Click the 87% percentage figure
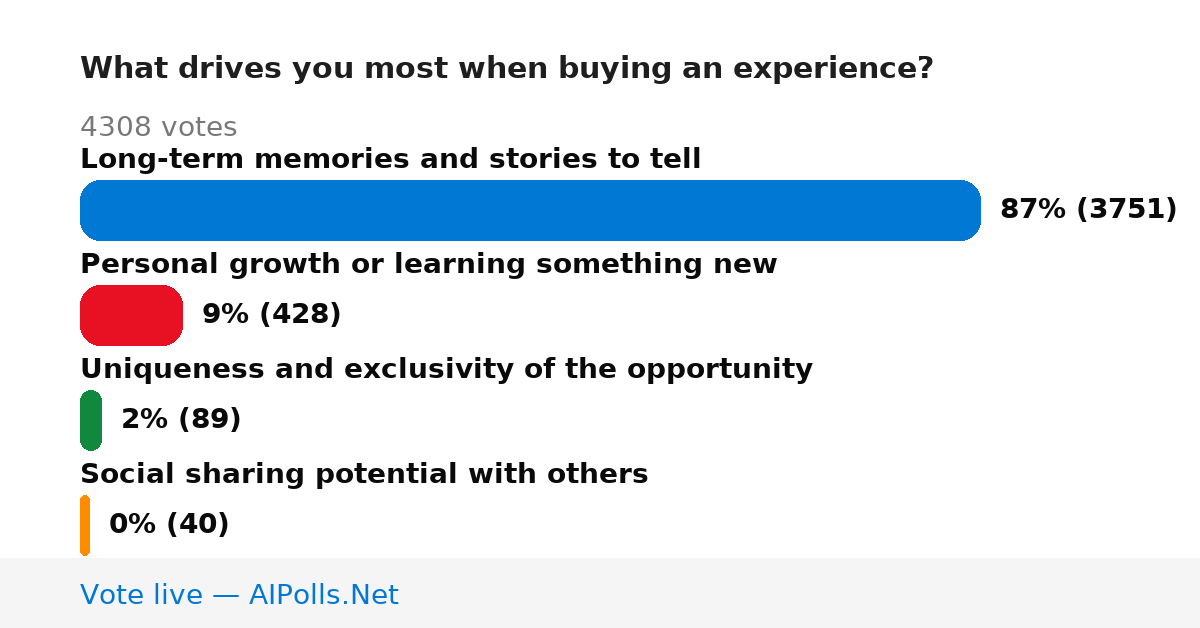 coord(1033,210)
